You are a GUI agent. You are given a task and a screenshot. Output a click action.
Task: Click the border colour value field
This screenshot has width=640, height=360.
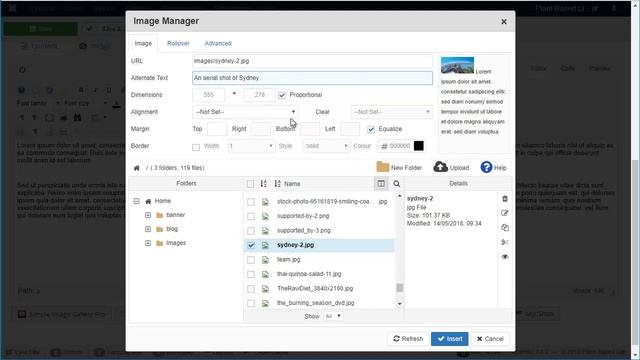[400, 146]
